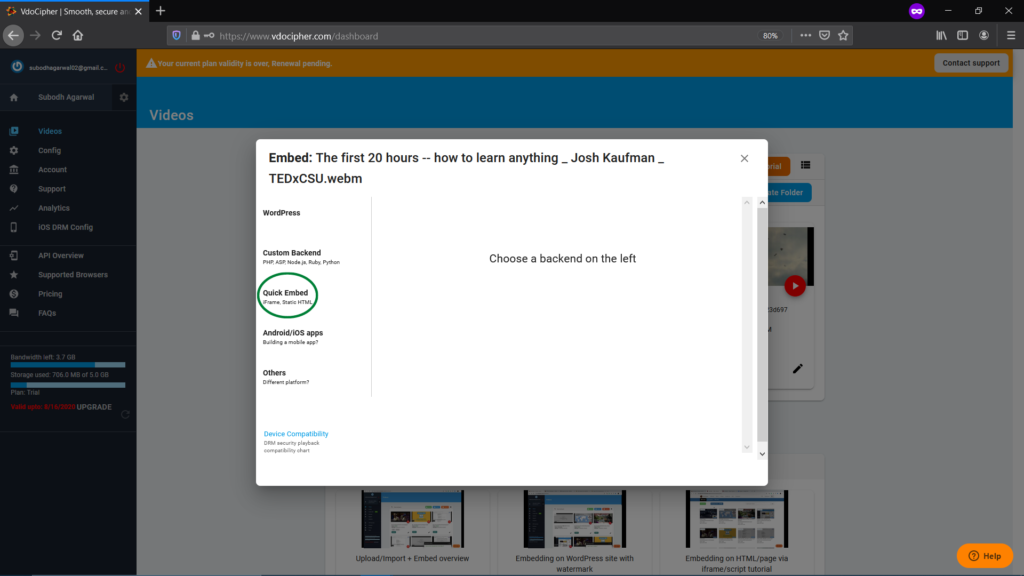Image resolution: width=1024 pixels, height=576 pixels.
Task: Click home icon beside Subodh Agarwal
Action: click(x=14, y=97)
